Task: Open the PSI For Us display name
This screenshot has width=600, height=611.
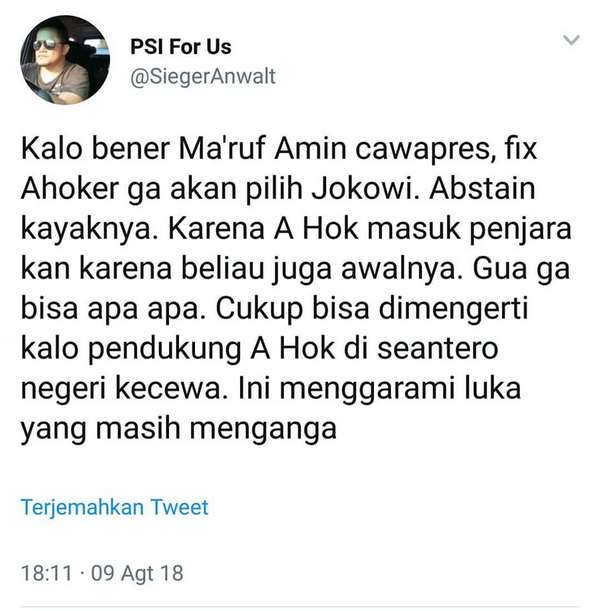Action: 181,47
